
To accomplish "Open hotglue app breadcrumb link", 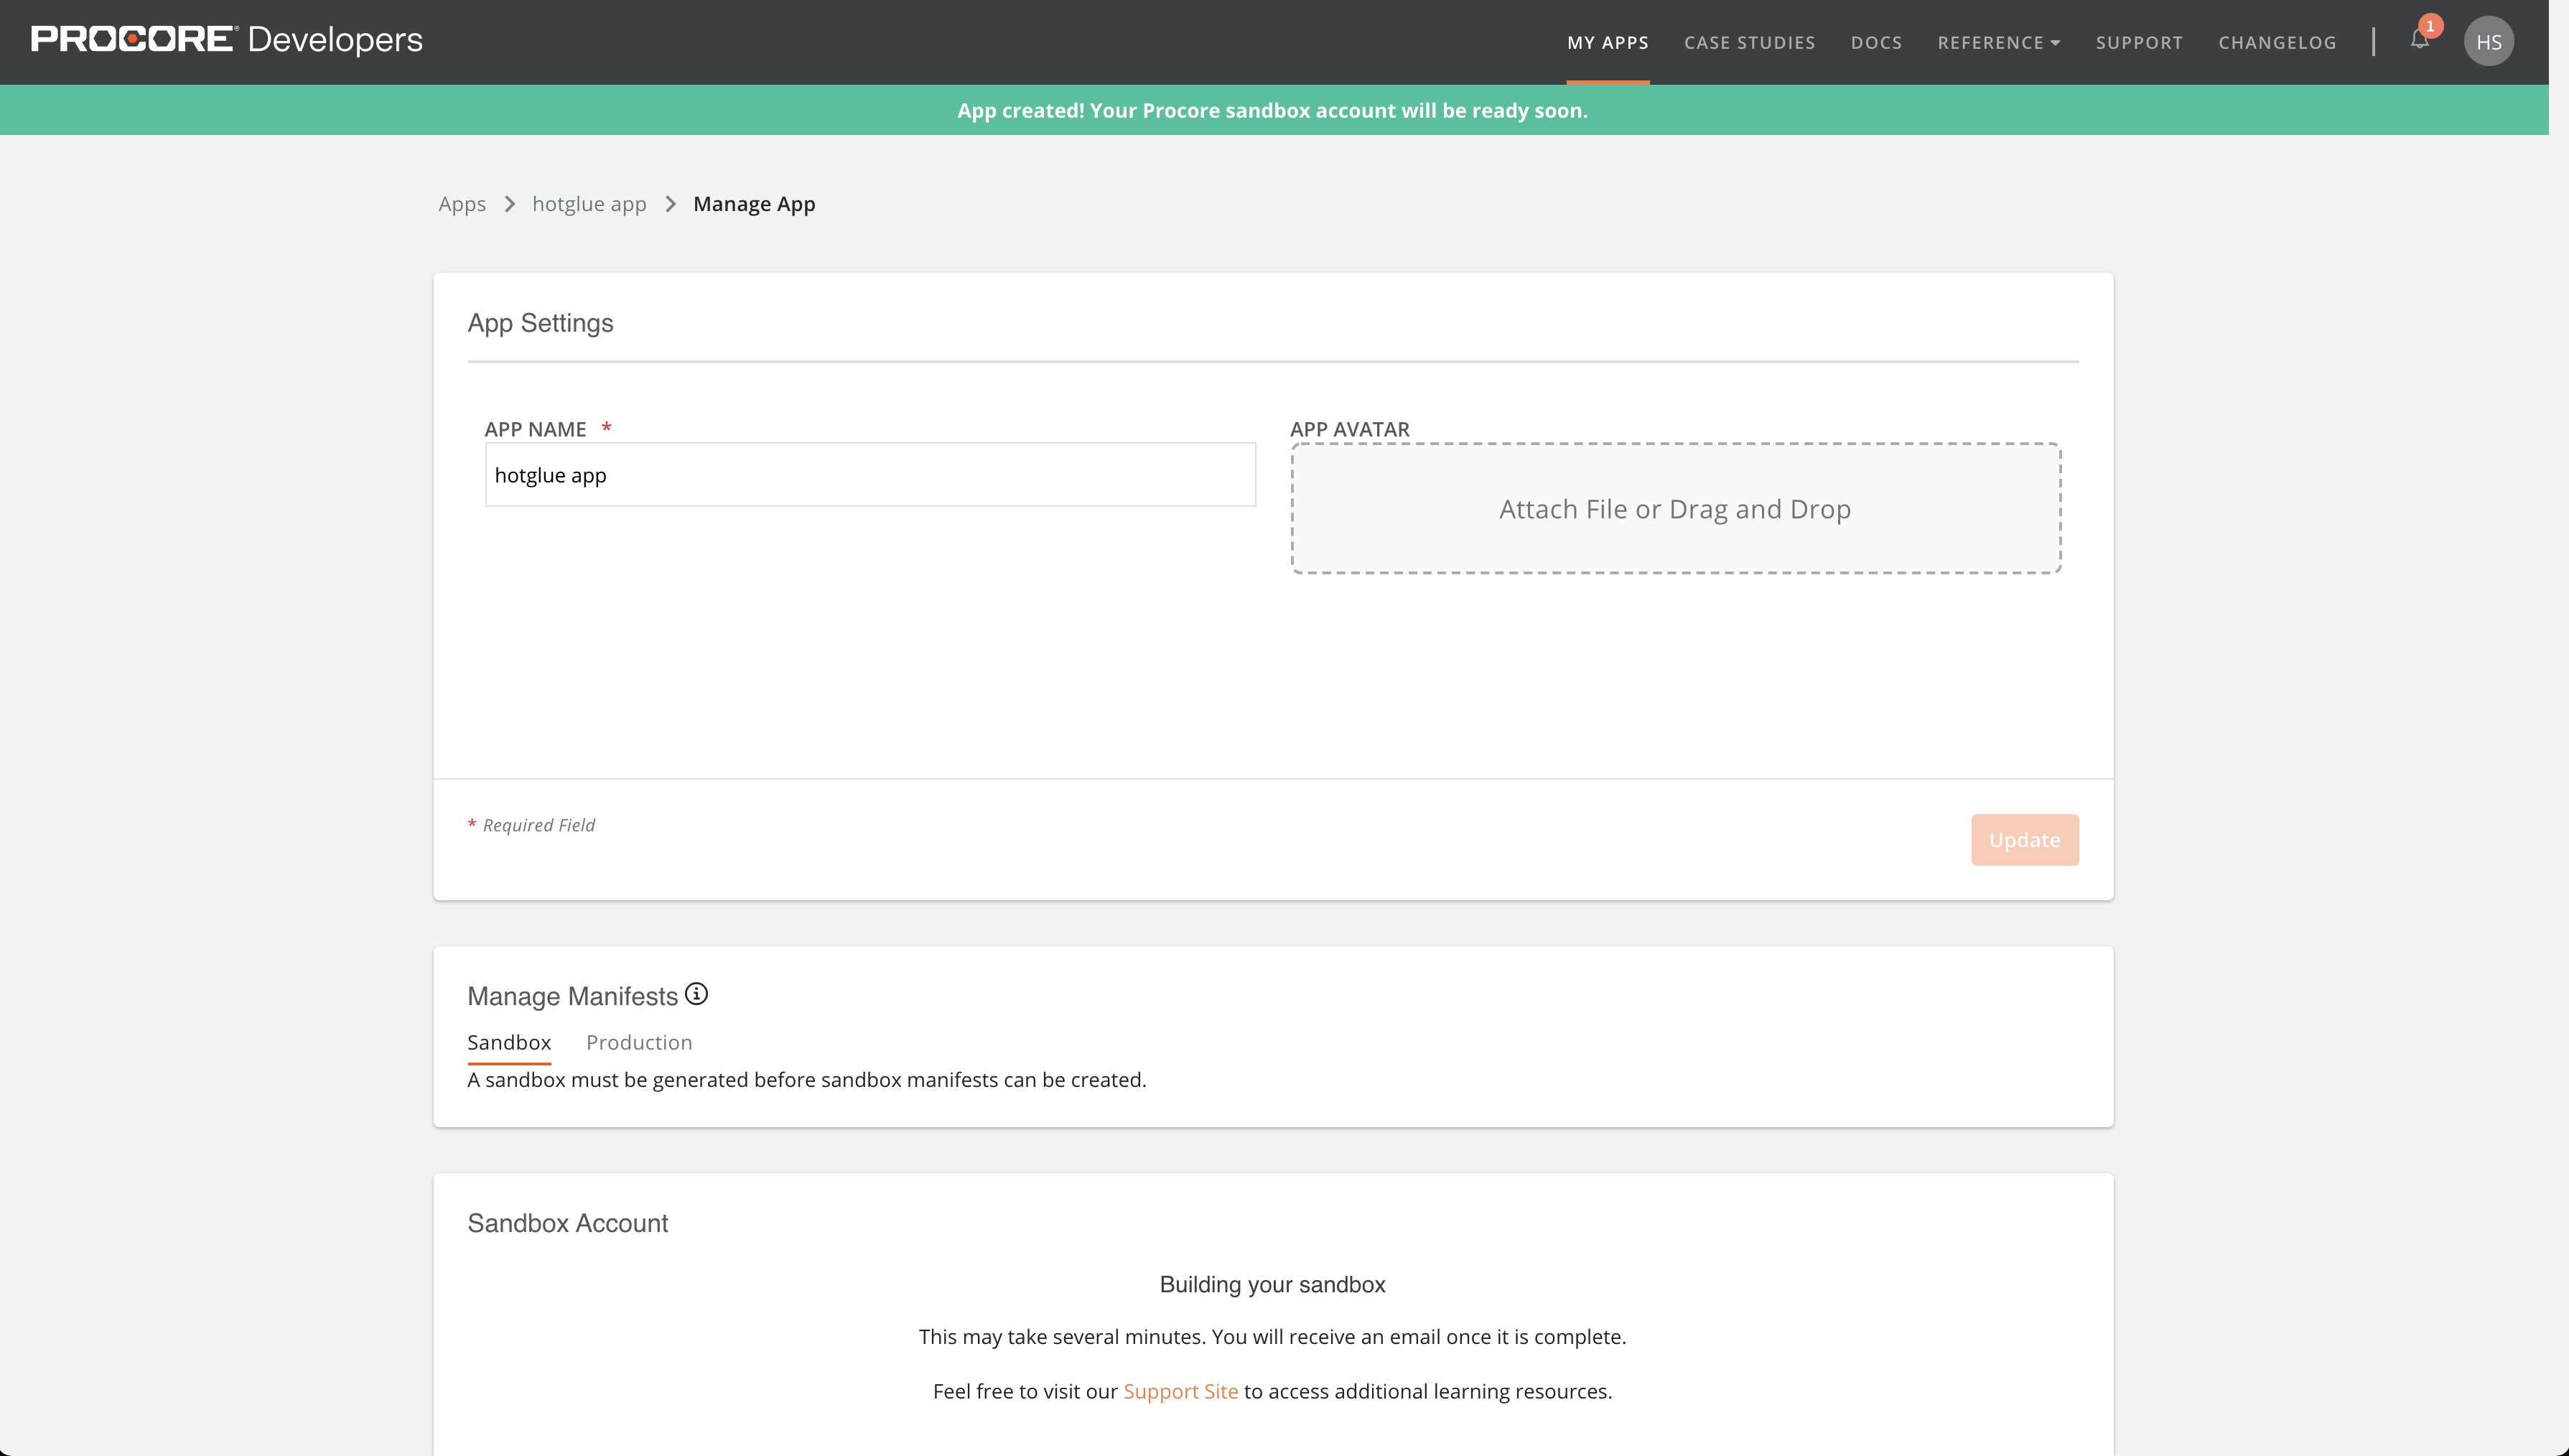I will [x=589, y=204].
